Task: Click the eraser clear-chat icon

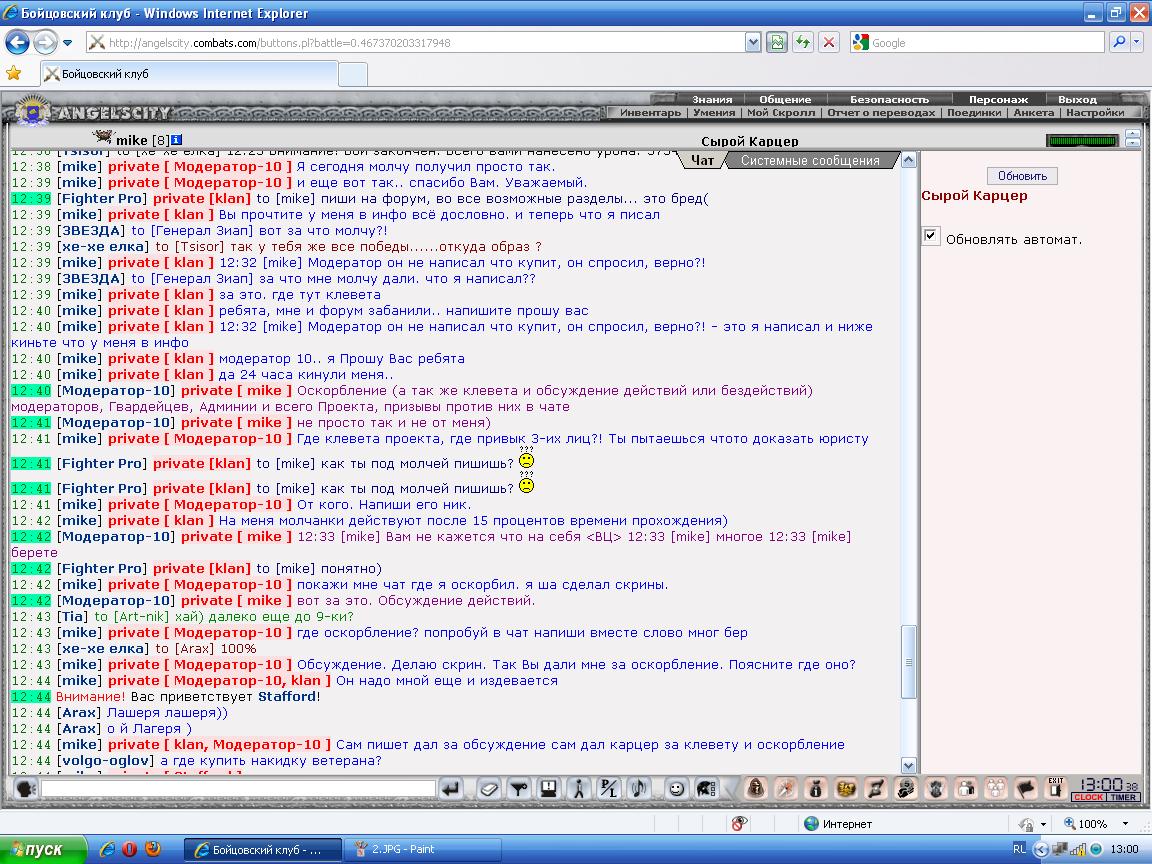Action: (489, 789)
